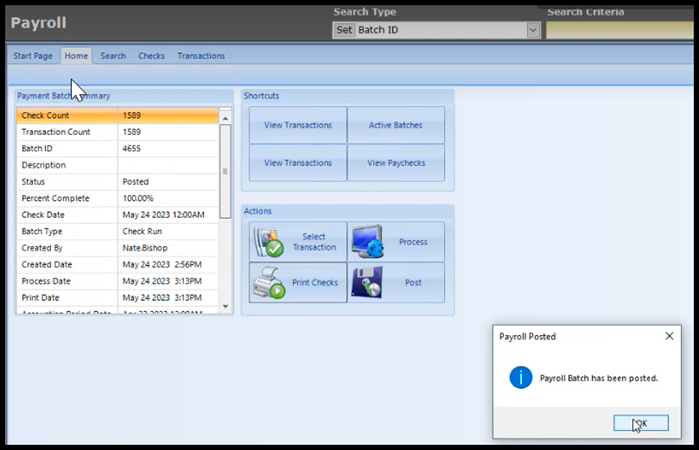The height and width of the screenshot is (450, 699).
Task: Switch to the Start Page tab
Action: pyautogui.click(x=33, y=56)
